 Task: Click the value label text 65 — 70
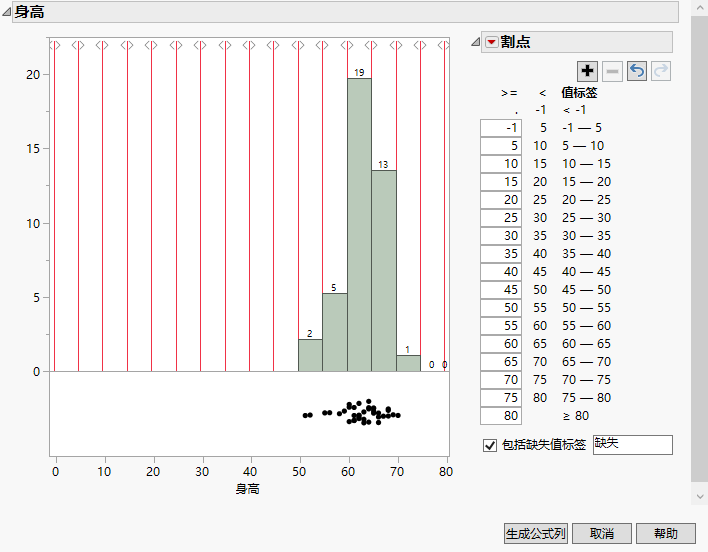tap(586, 362)
